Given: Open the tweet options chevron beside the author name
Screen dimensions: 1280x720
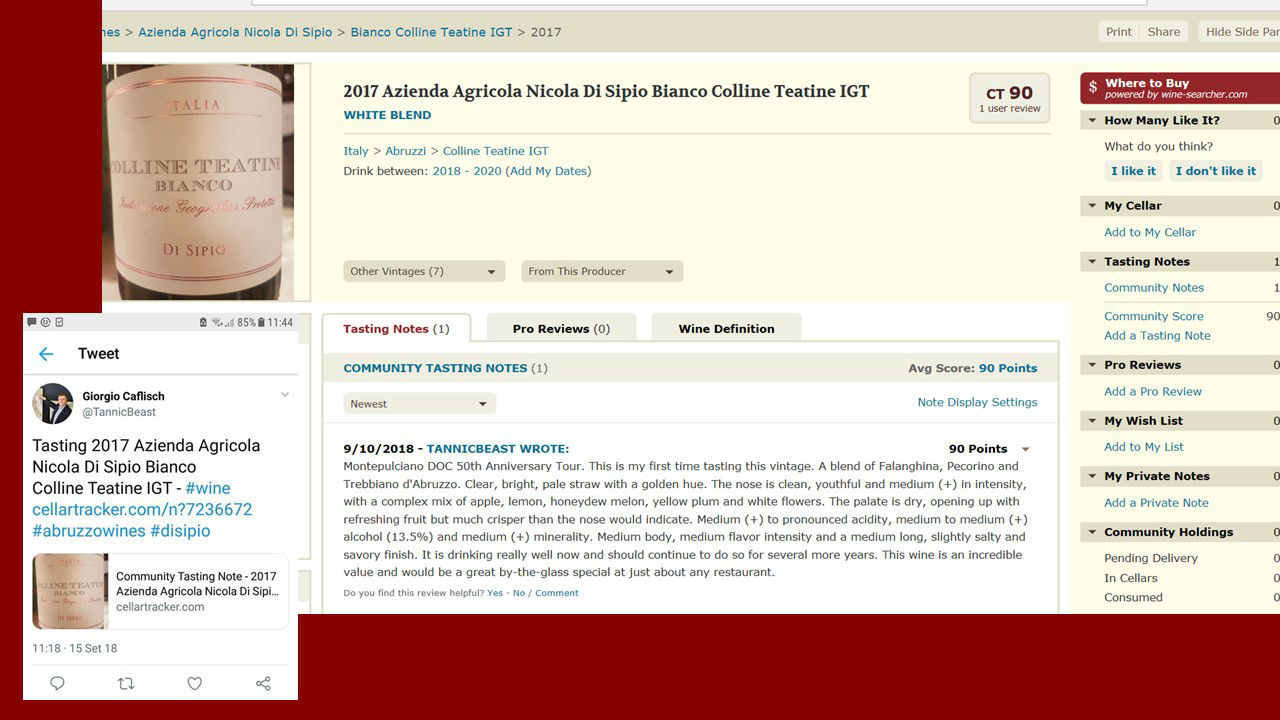Looking at the screenshot, I should 285,395.
